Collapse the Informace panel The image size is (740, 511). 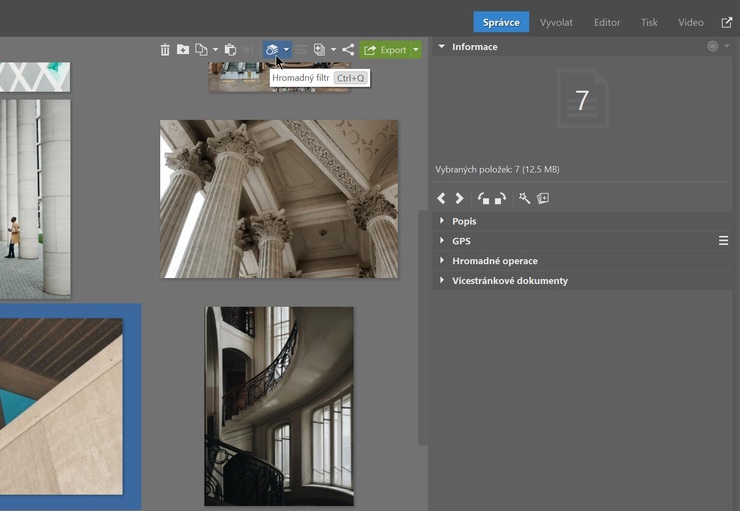point(441,47)
